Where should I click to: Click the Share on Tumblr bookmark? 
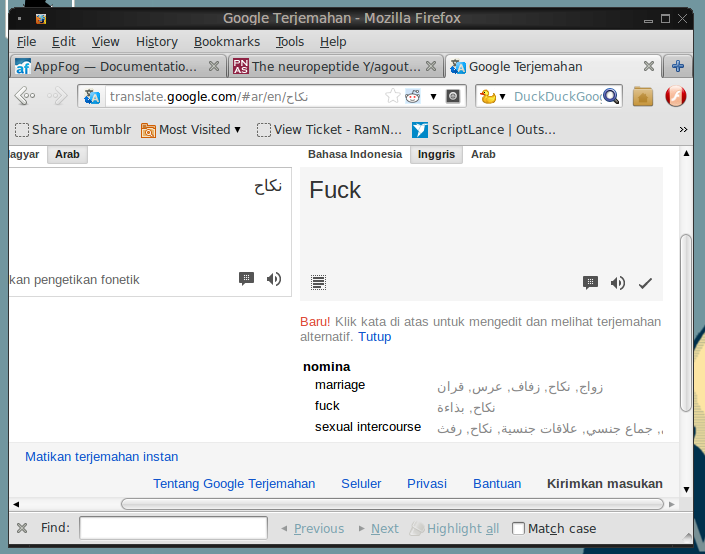pyautogui.click(x=73, y=130)
